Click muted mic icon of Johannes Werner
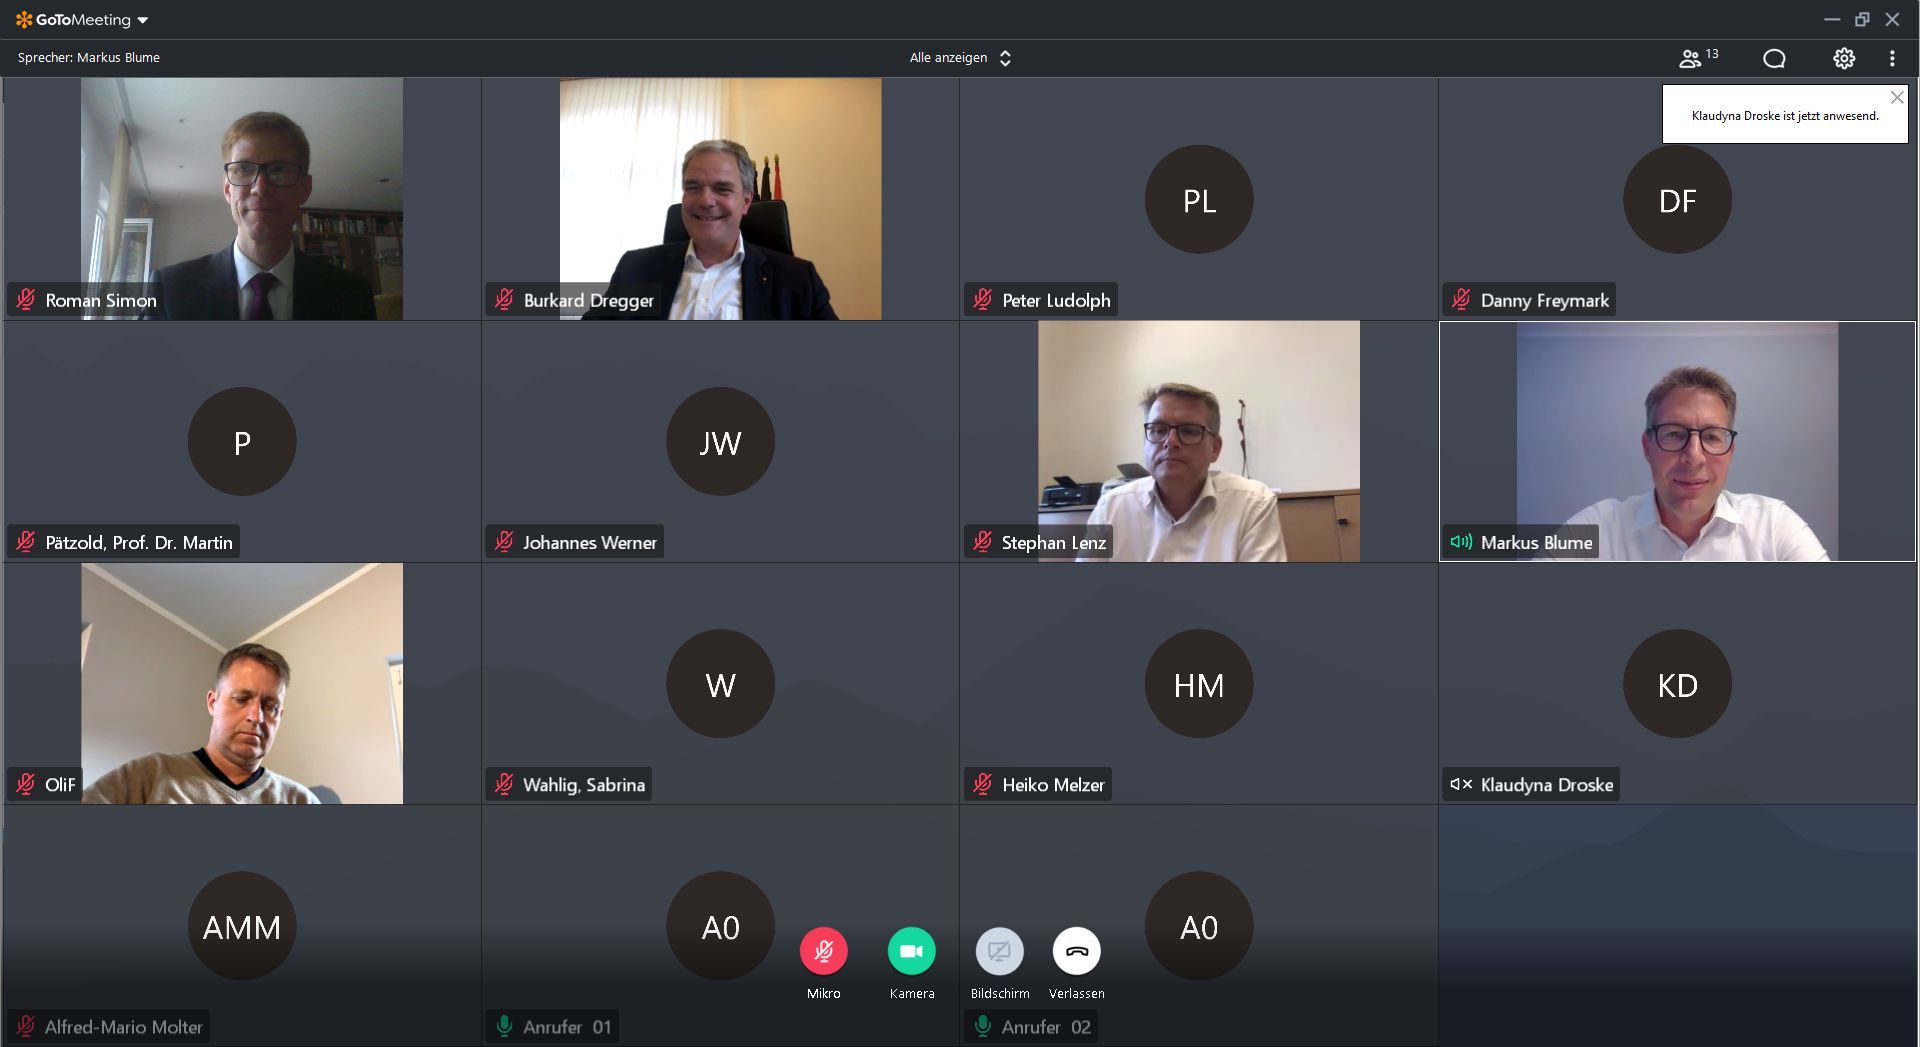1920x1047 pixels. tap(504, 542)
